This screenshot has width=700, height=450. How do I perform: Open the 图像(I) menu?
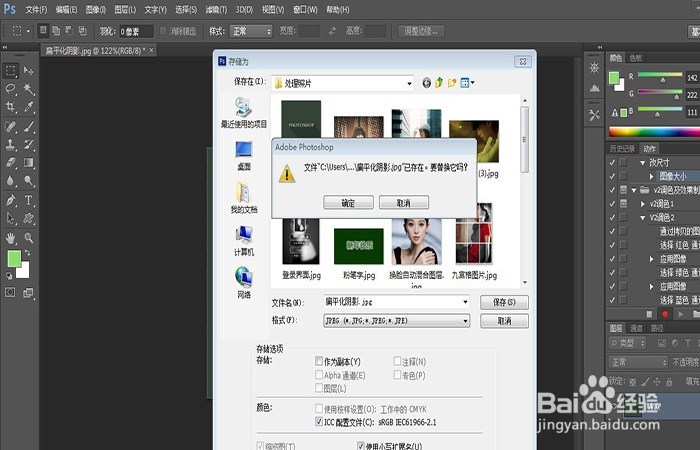click(x=95, y=9)
